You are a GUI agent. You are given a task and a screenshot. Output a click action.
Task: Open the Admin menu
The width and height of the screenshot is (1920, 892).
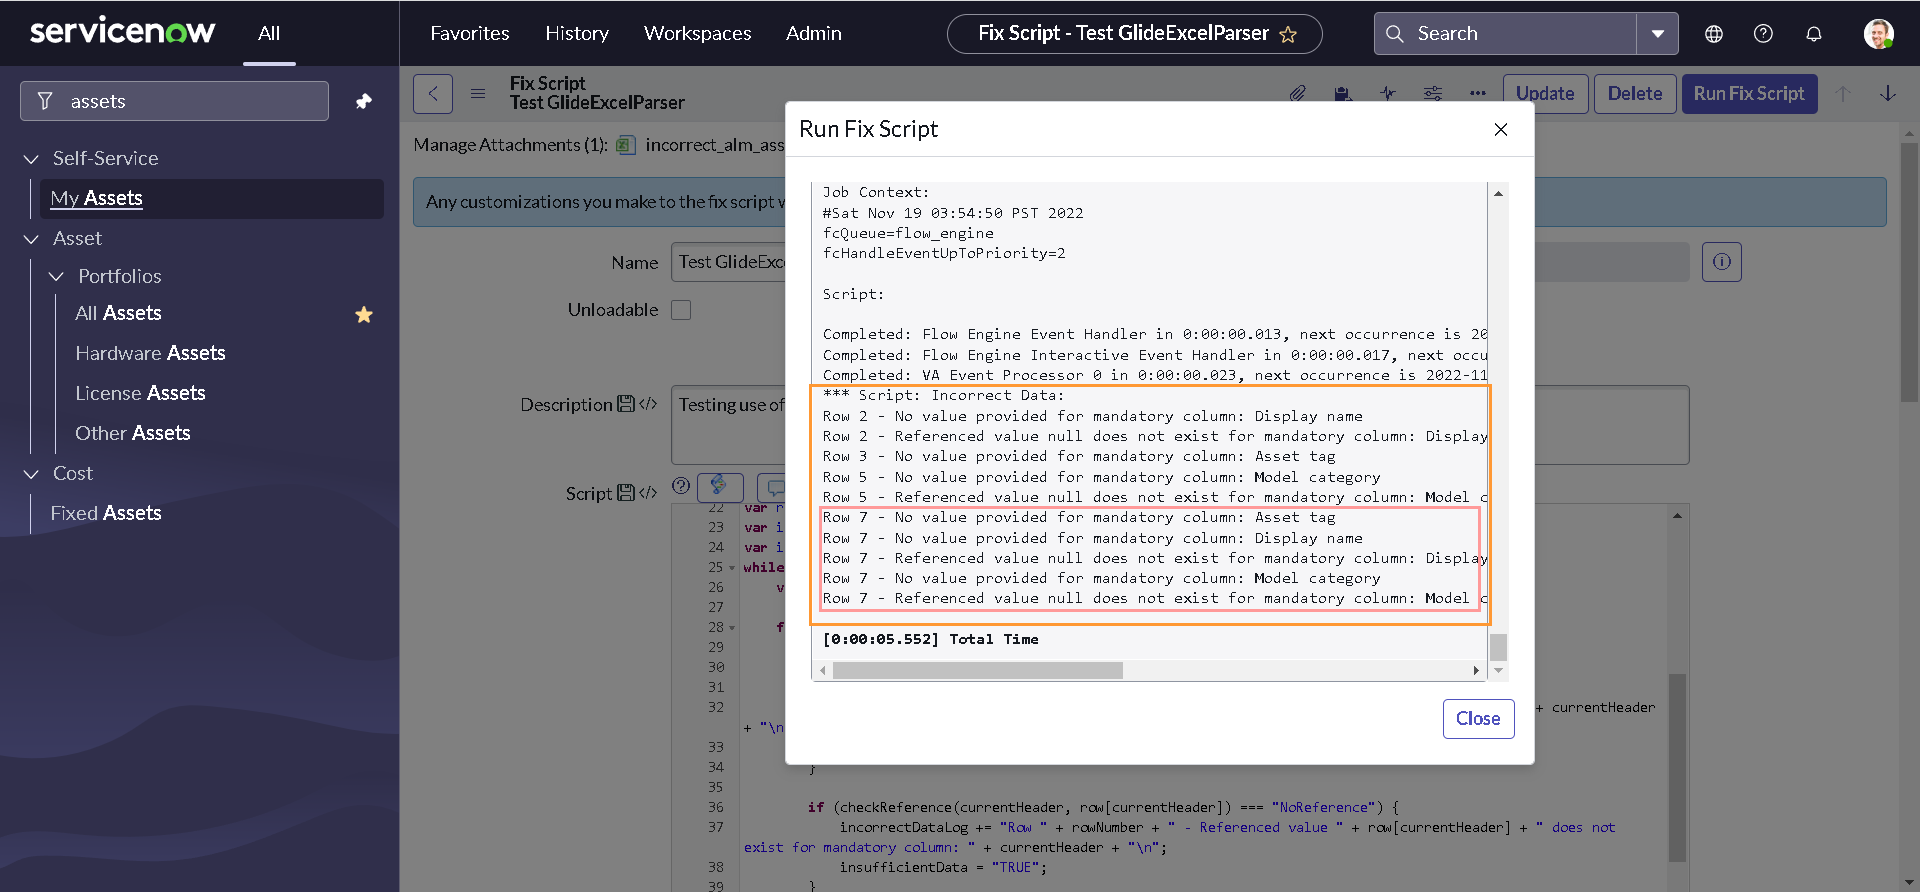[814, 33]
